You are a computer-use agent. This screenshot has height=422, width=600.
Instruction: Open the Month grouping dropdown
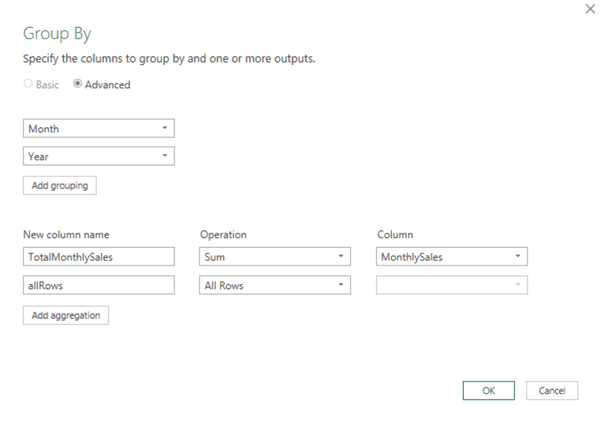point(98,128)
